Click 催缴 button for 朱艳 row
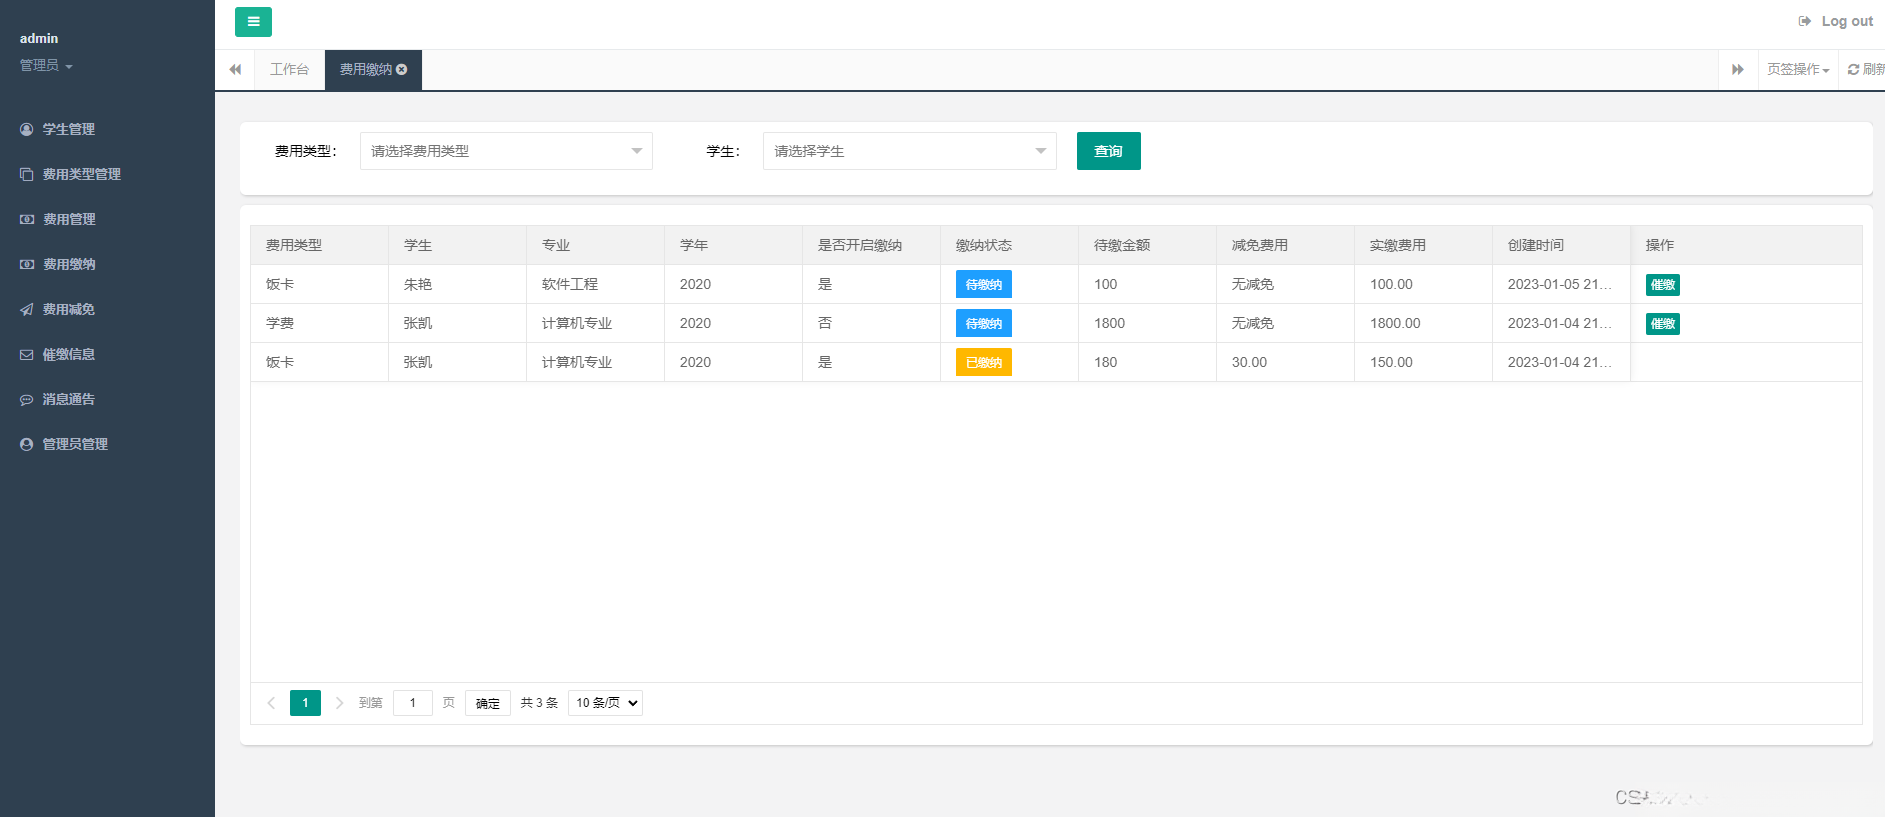This screenshot has width=1885, height=817. (1662, 285)
